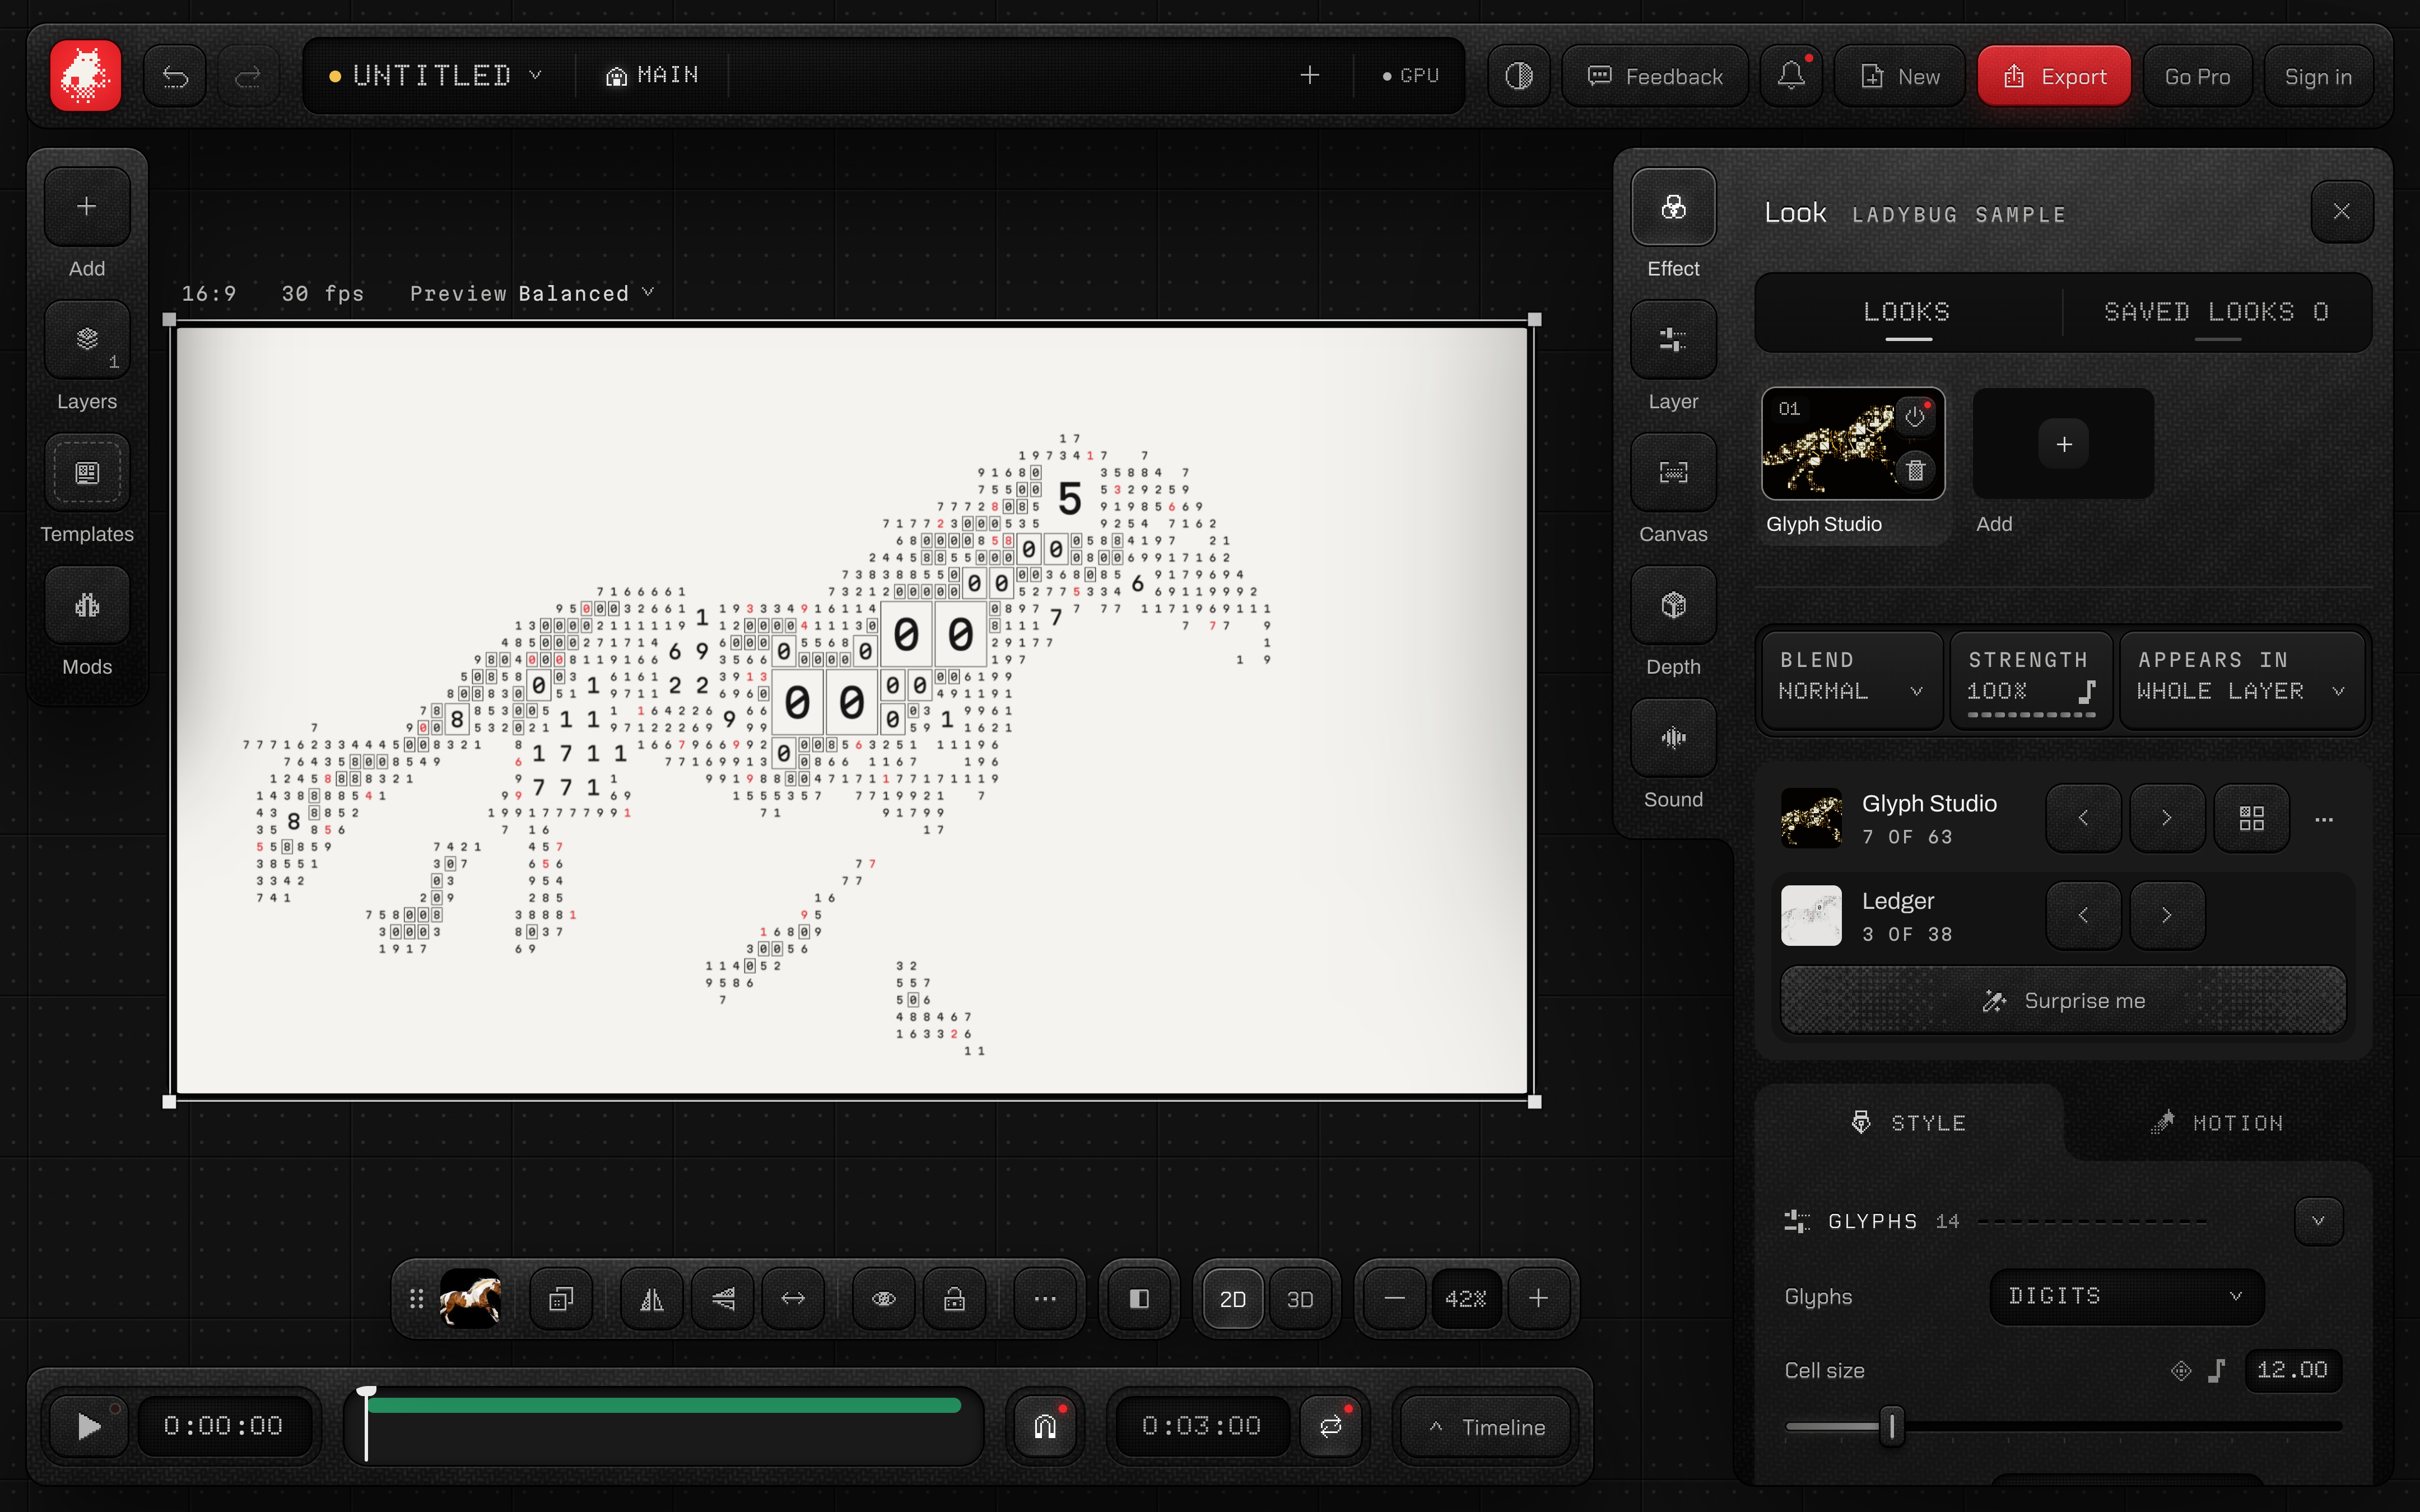The height and width of the screenshot is (1512, 2420).
Task: Open the Canvas settings icon
Action: (x=1673, y=473)
